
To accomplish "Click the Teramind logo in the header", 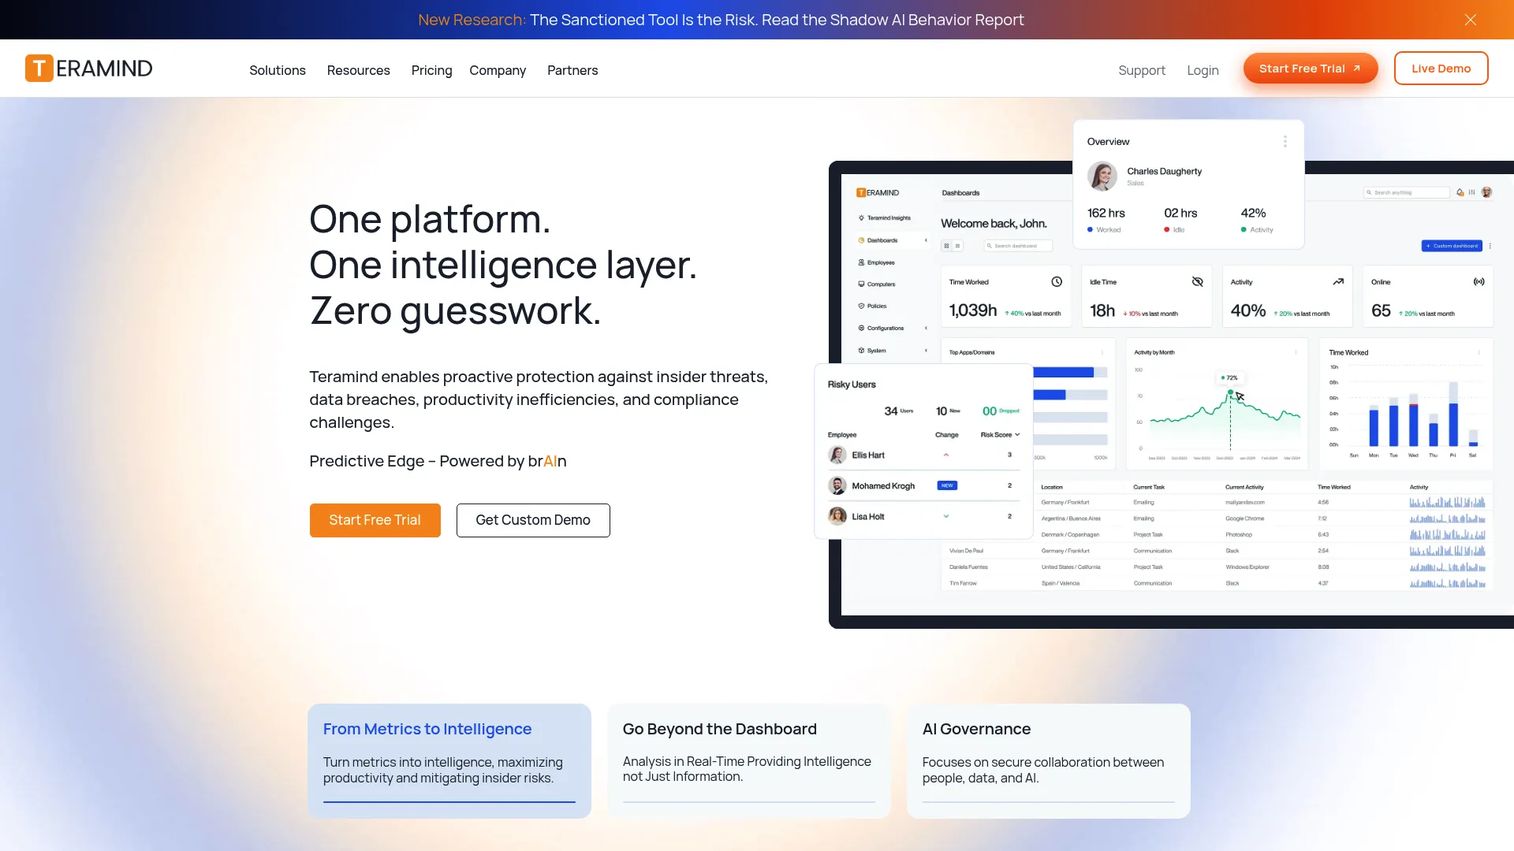I will pos(89,68).
